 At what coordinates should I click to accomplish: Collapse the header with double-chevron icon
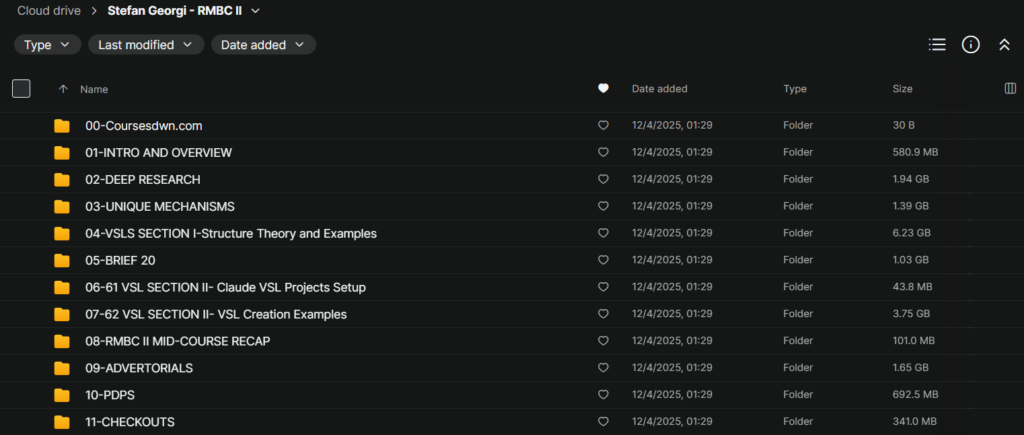1004,44
